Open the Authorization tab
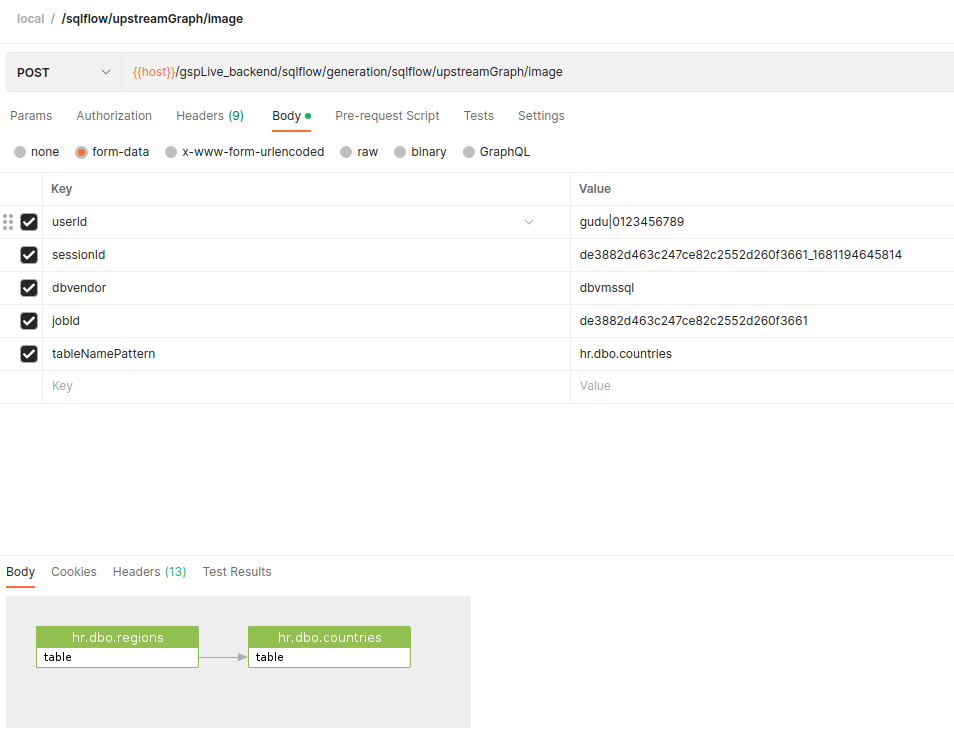954x746 pixels. click(114, 116)
